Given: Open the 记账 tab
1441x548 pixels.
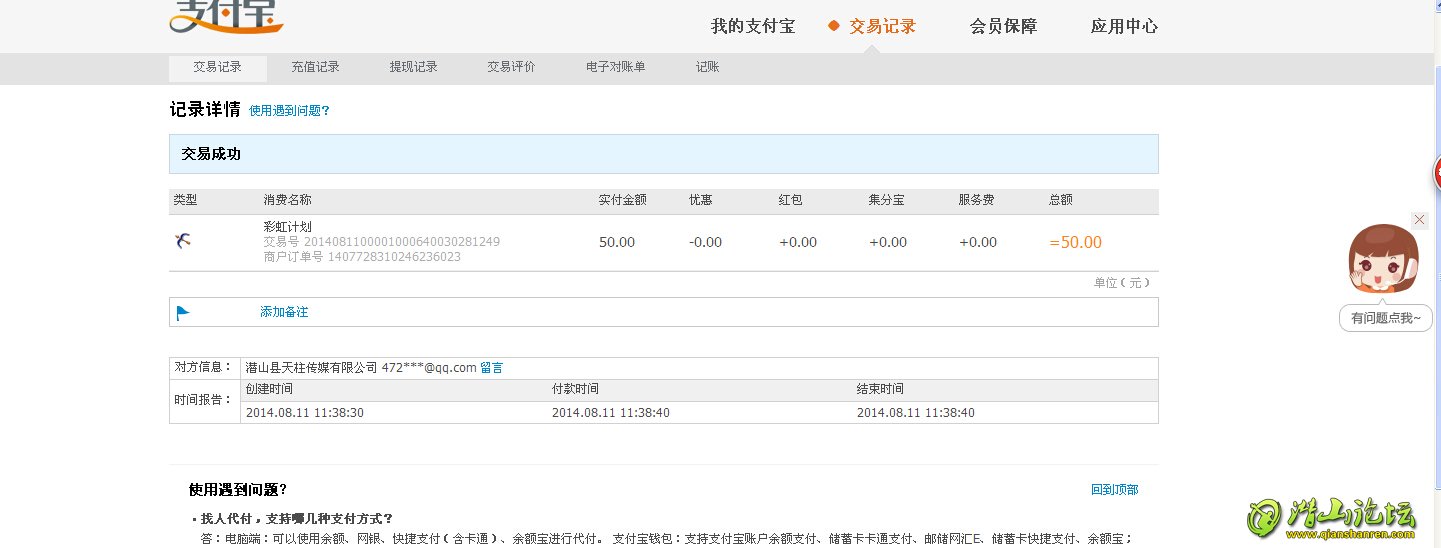Looking at the screenshot, I should click(x=707, y=67).
